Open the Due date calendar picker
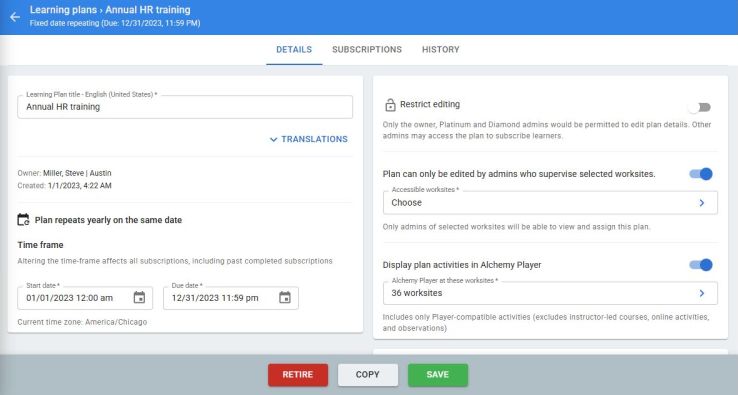This screenshot has height=395, width=738. (285, 298)
